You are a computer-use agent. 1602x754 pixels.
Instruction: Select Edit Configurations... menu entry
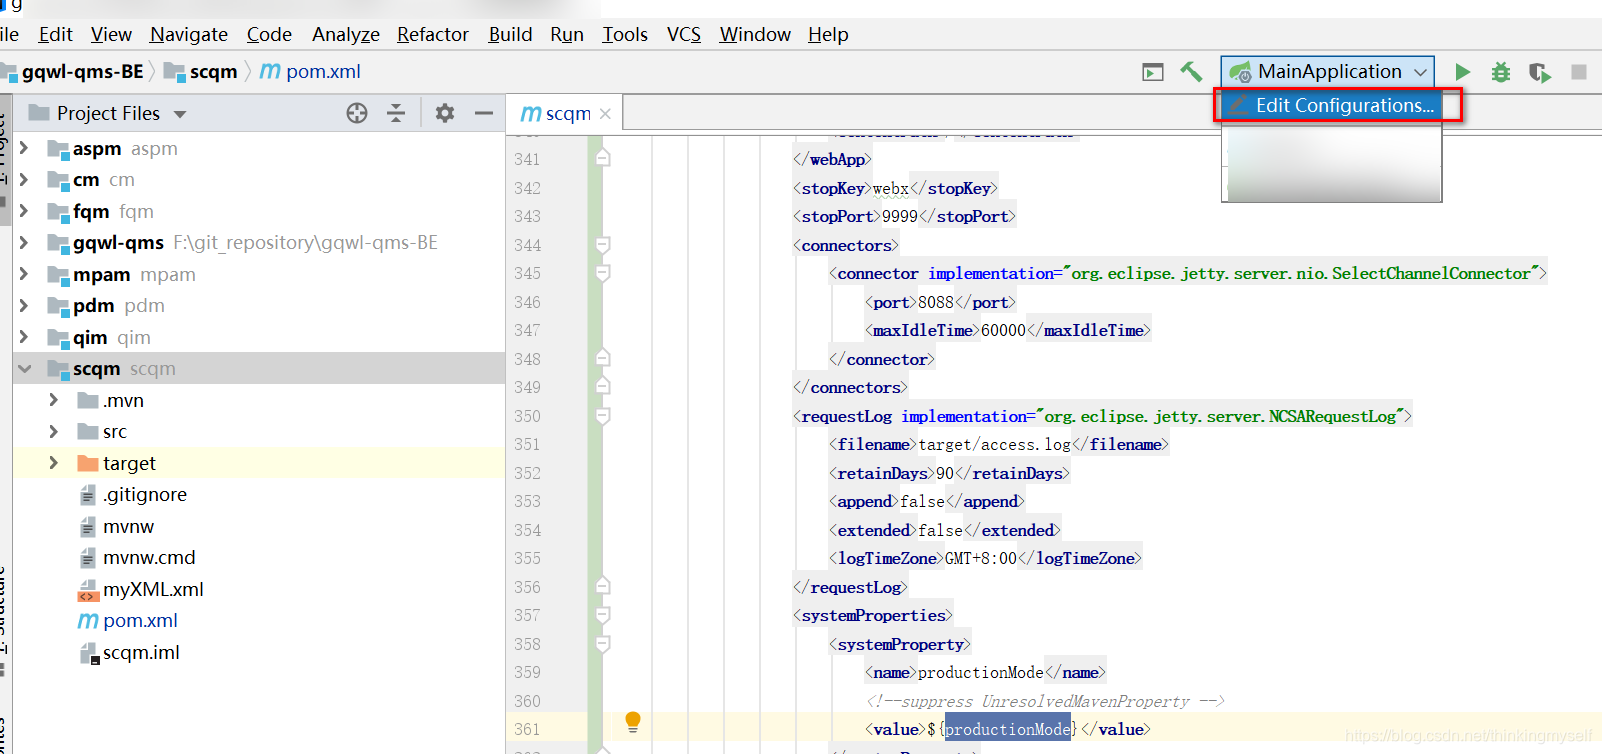(1333, 105)
